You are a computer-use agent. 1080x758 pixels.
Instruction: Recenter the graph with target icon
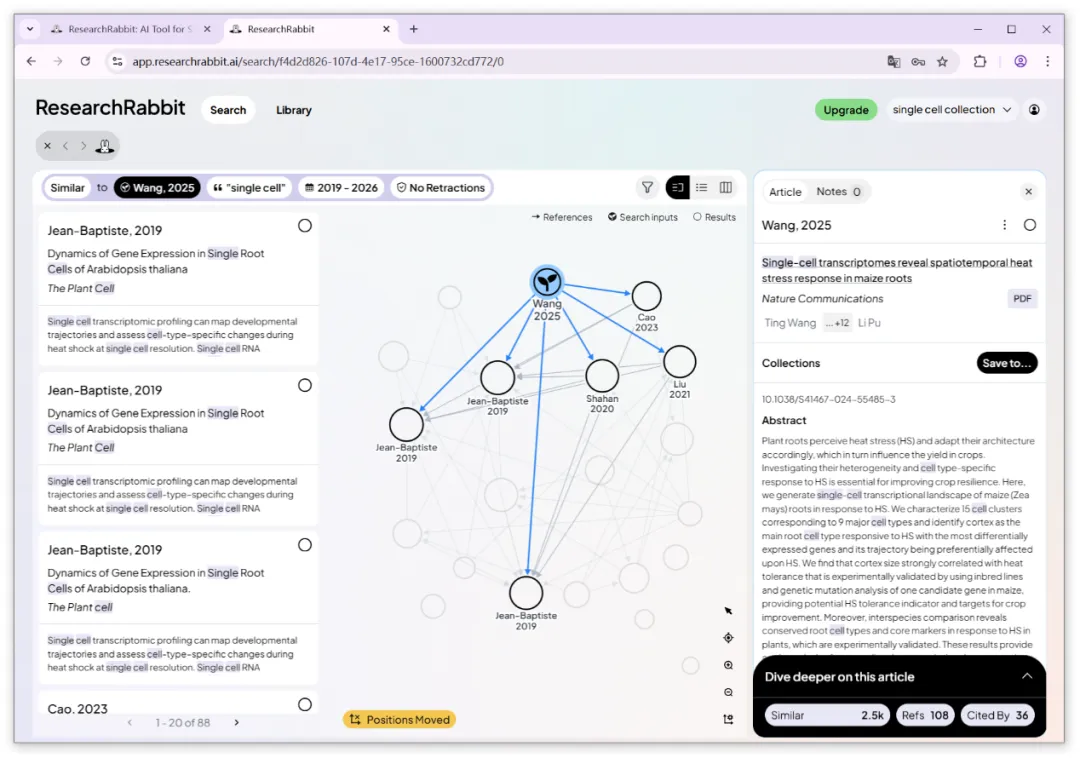pyautogui.click(x=728, y=638)
